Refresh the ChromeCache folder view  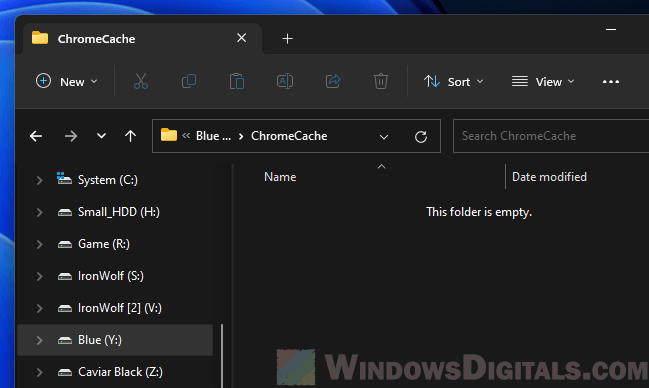pos(421,137)
